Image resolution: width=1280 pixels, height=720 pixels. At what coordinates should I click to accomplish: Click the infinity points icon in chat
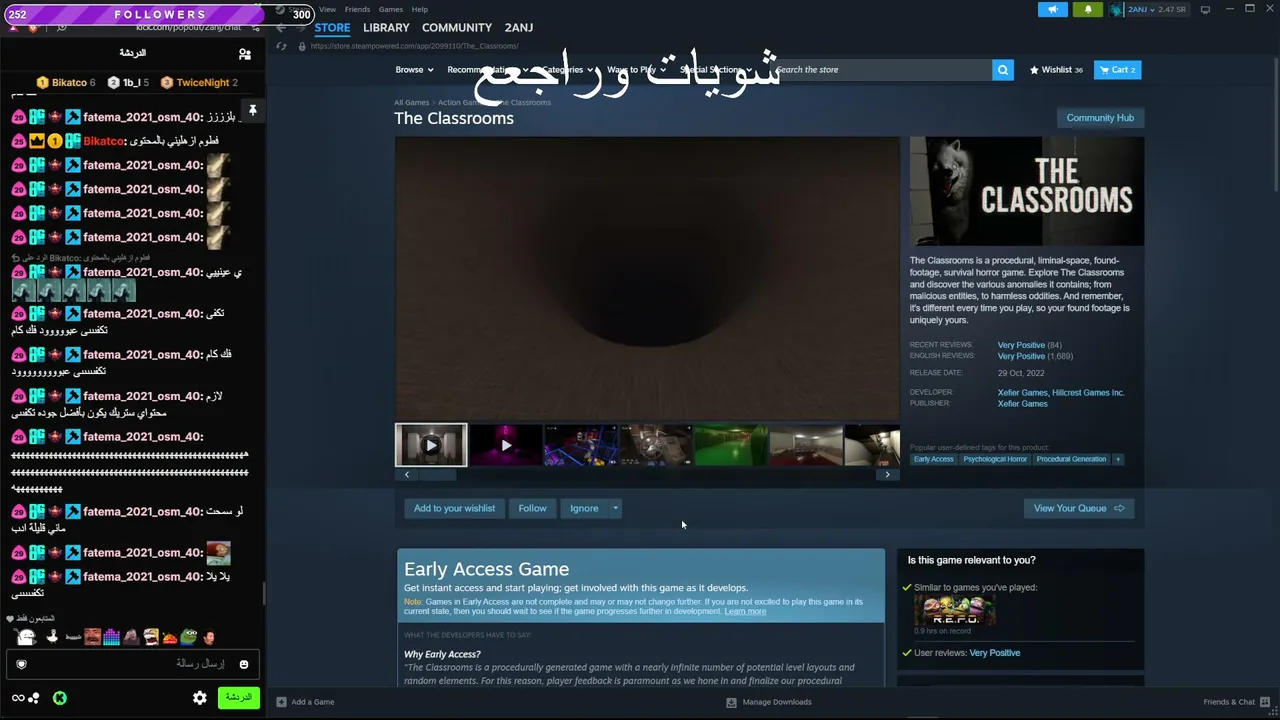(18, 698)
